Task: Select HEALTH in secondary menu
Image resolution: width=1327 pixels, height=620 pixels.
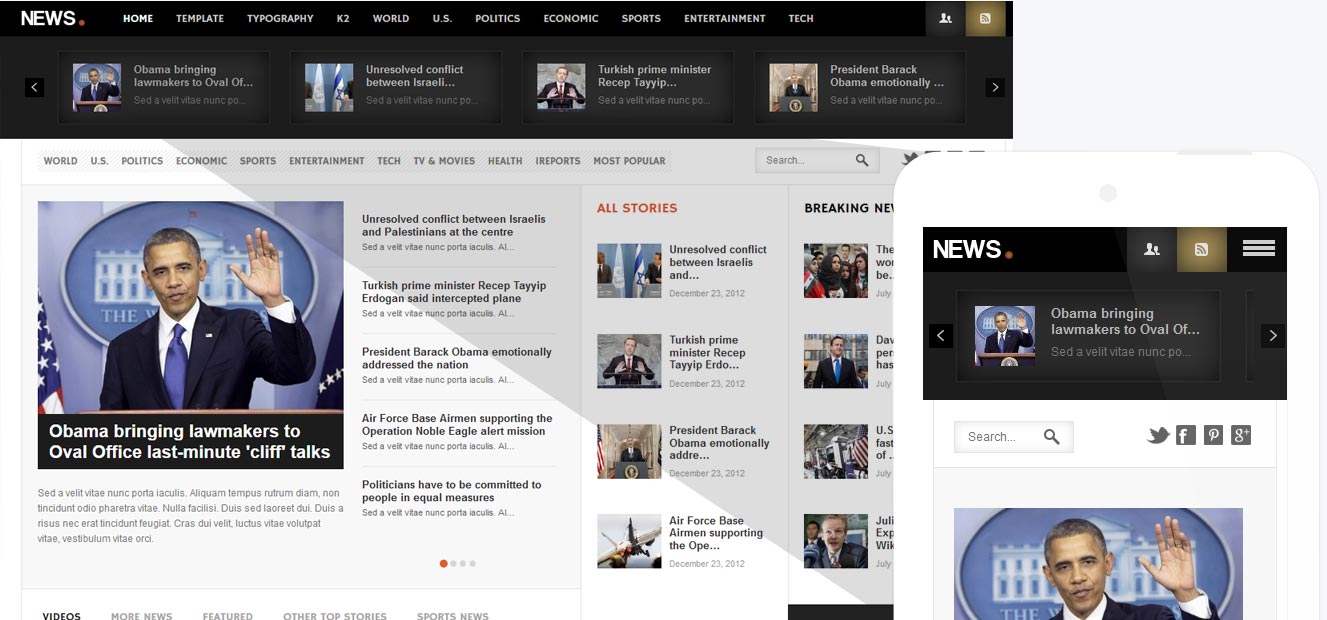Action: [x=505, y=160]
